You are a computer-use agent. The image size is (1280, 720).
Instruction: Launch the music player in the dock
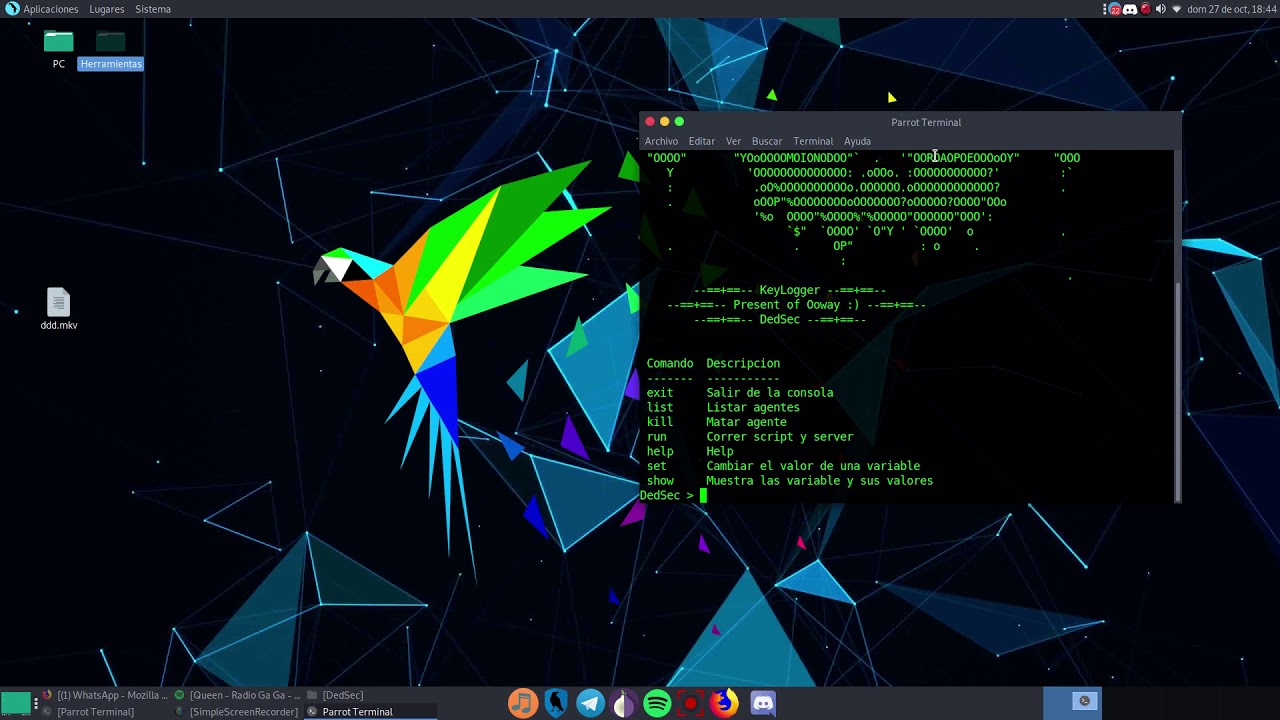(523, 703)
